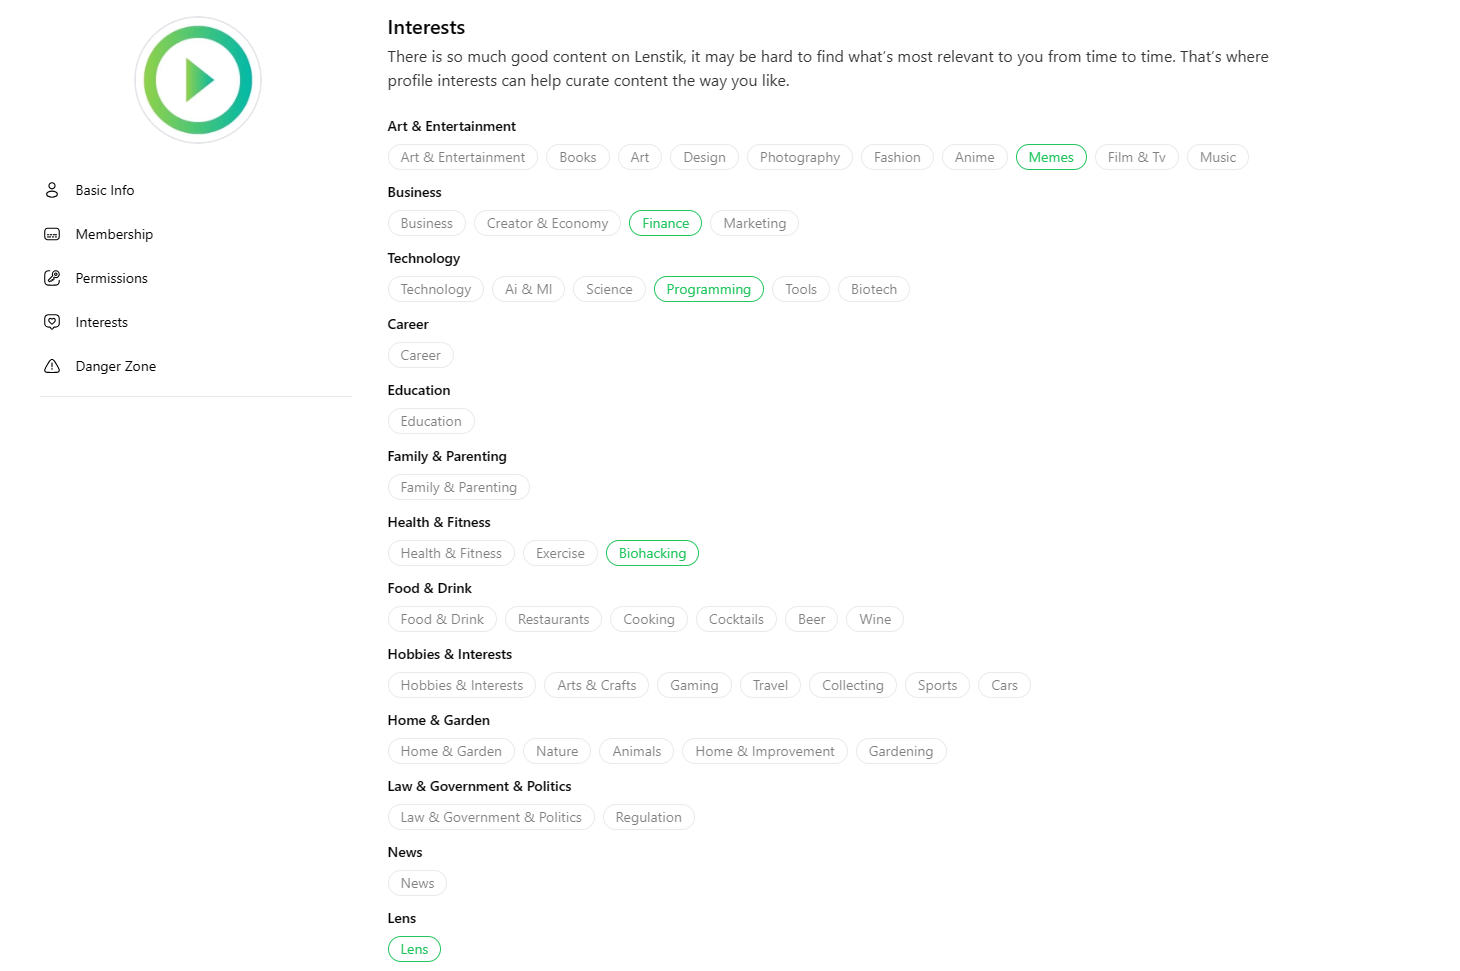This screenshot has height=971, width=1460.
Task: Enable the Ai & Ml interest
Action: point(528,289)
